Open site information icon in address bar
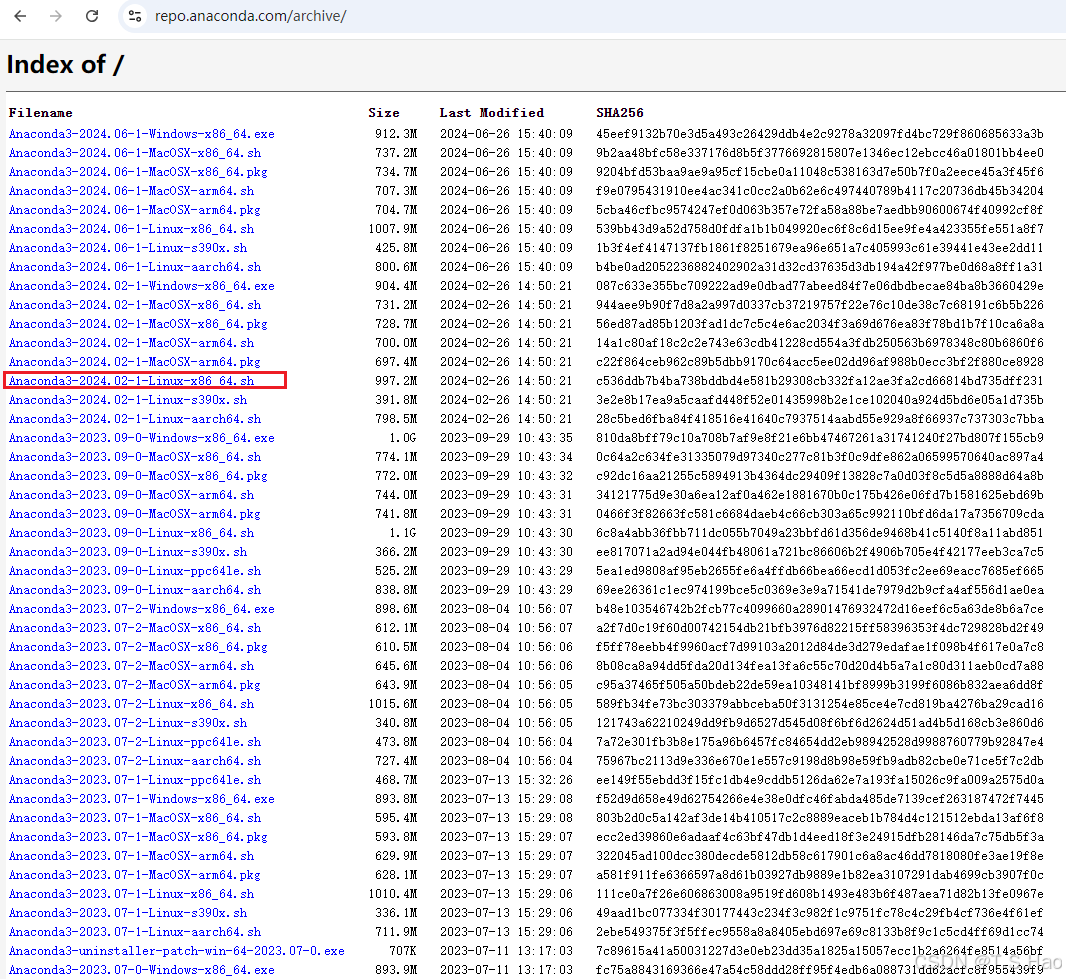The image size is (1066, 979). [x=135, y=16]
